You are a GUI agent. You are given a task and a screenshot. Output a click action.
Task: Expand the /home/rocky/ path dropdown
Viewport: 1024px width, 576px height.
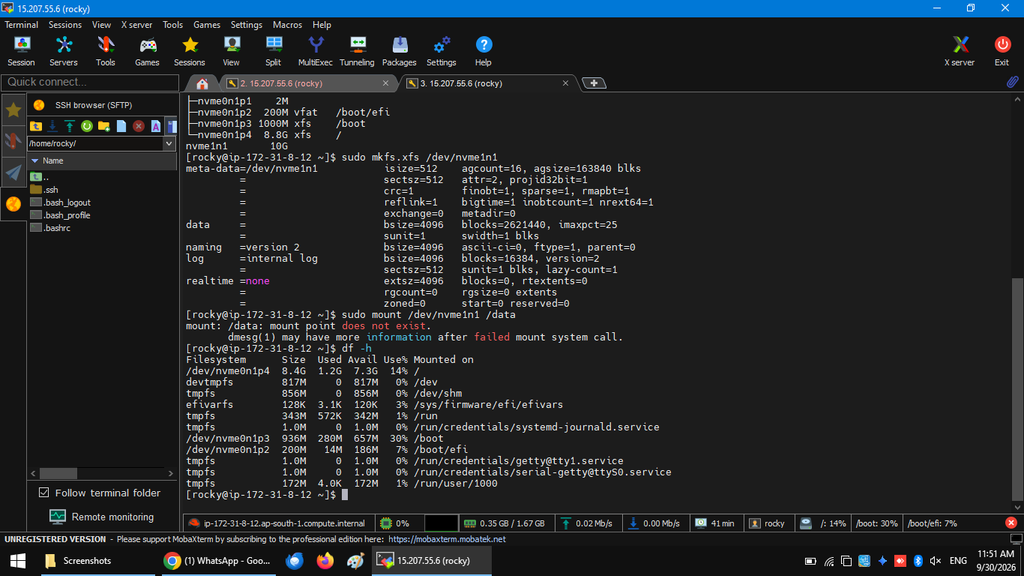pyautogui.click(x=169, y=144)
